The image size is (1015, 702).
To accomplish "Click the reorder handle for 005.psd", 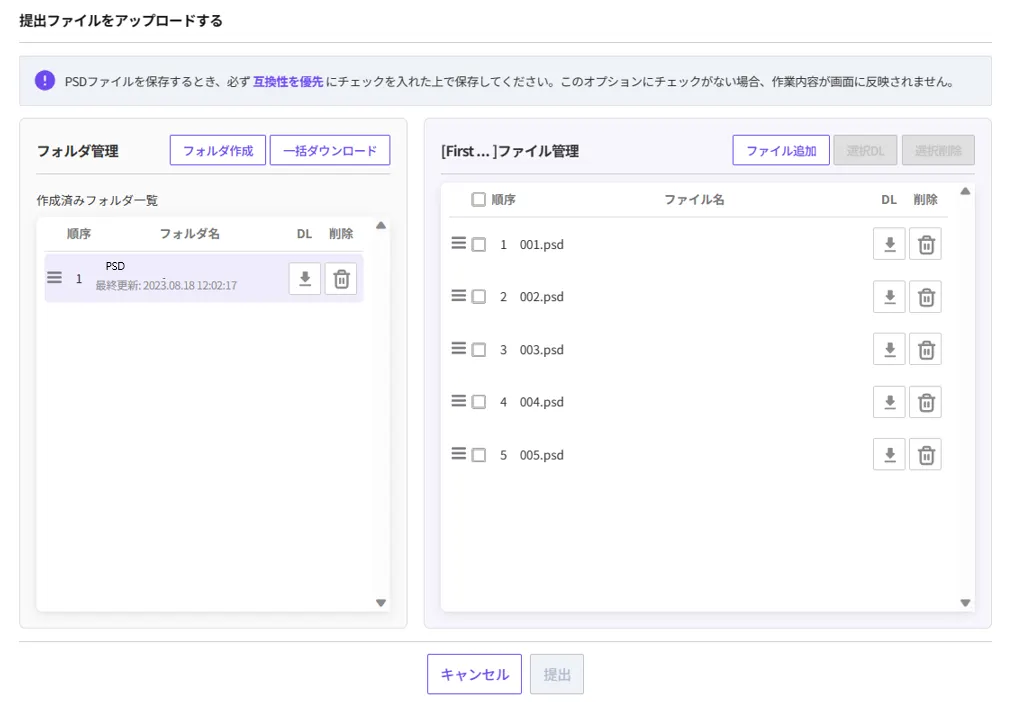I will (458, 453).
